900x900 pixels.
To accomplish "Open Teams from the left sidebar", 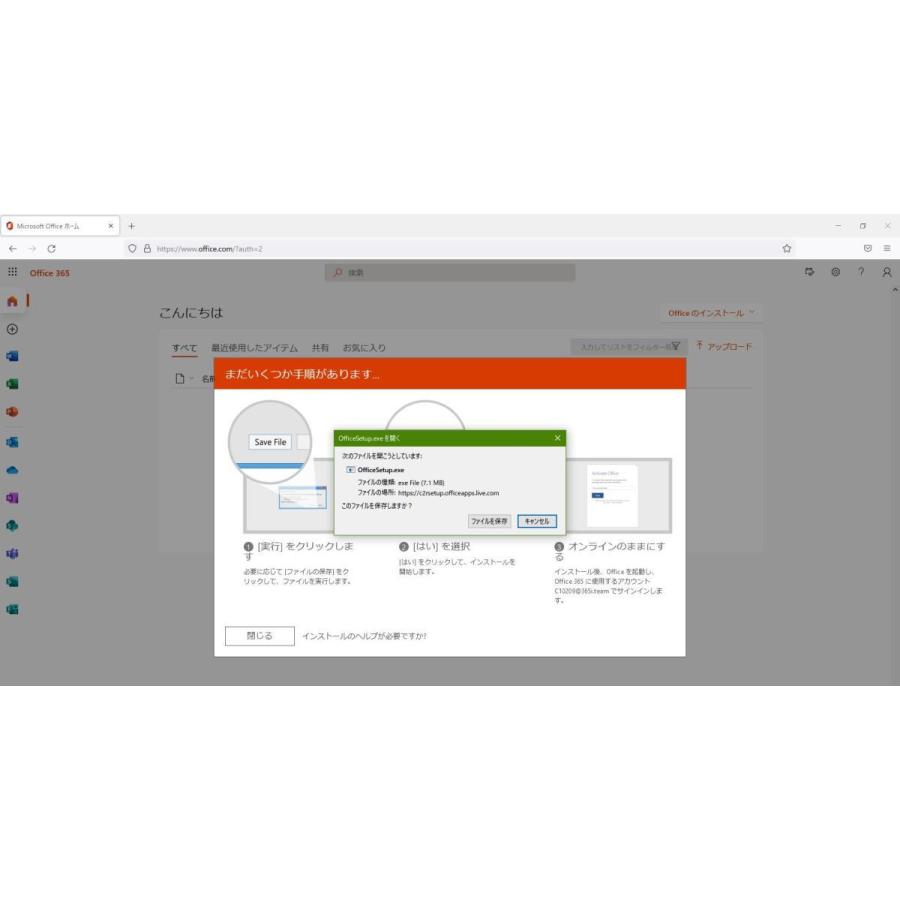I will 12,553.
